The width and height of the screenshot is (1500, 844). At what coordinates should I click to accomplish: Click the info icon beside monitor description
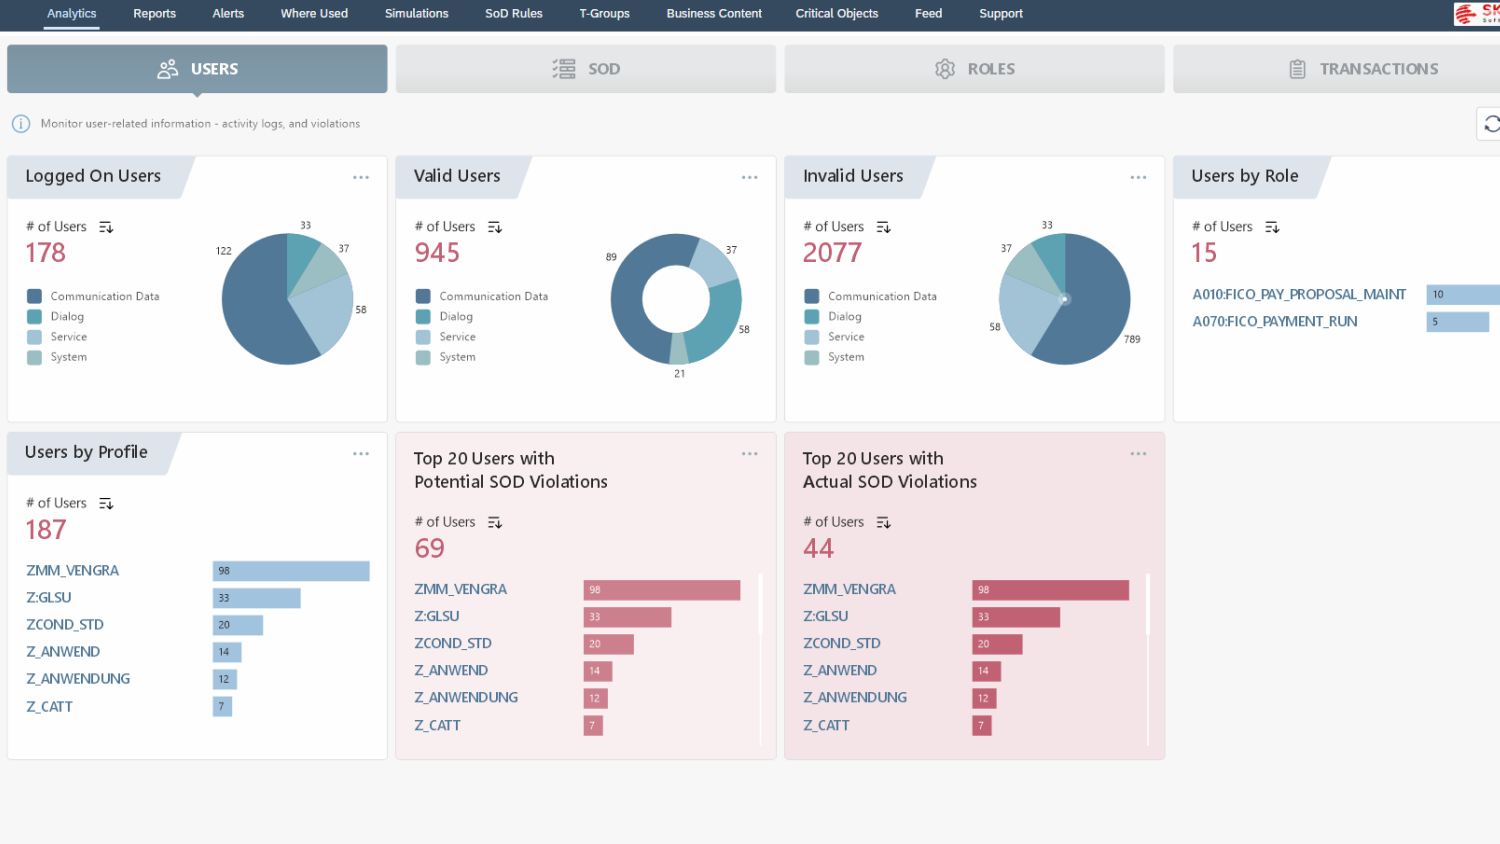pyautogui.click(x=20, y=124)
